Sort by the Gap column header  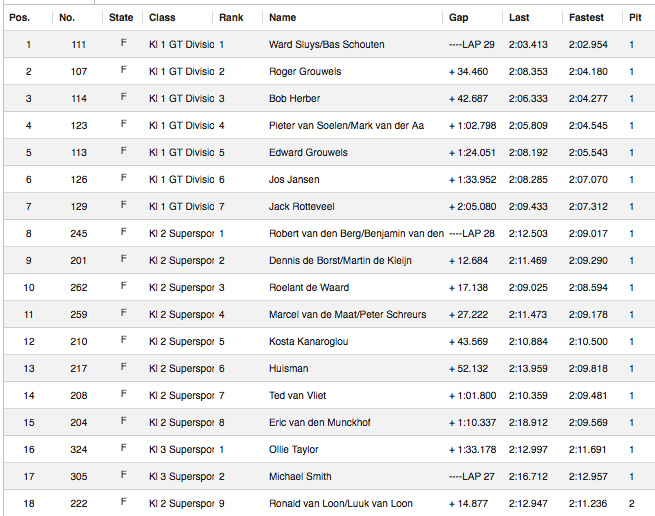459,17
